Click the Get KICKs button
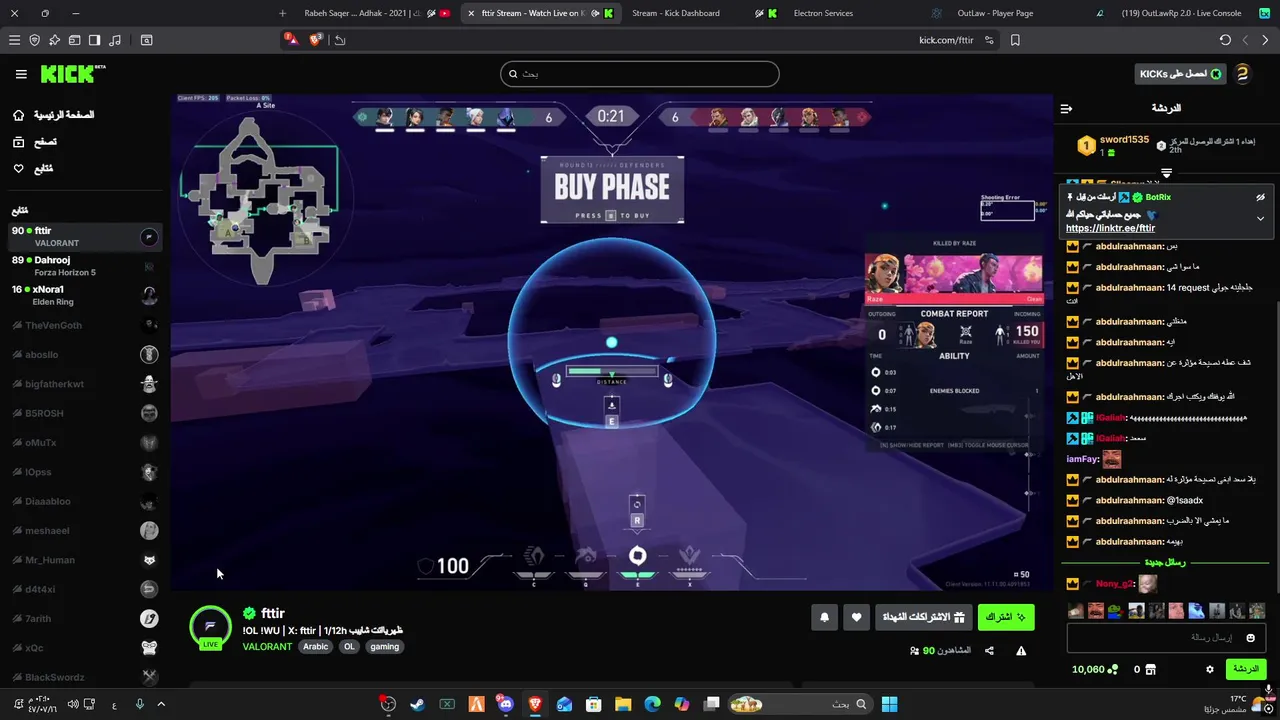The height and width of the screenshot is (720, 1280). click(x=1181, y=74)
